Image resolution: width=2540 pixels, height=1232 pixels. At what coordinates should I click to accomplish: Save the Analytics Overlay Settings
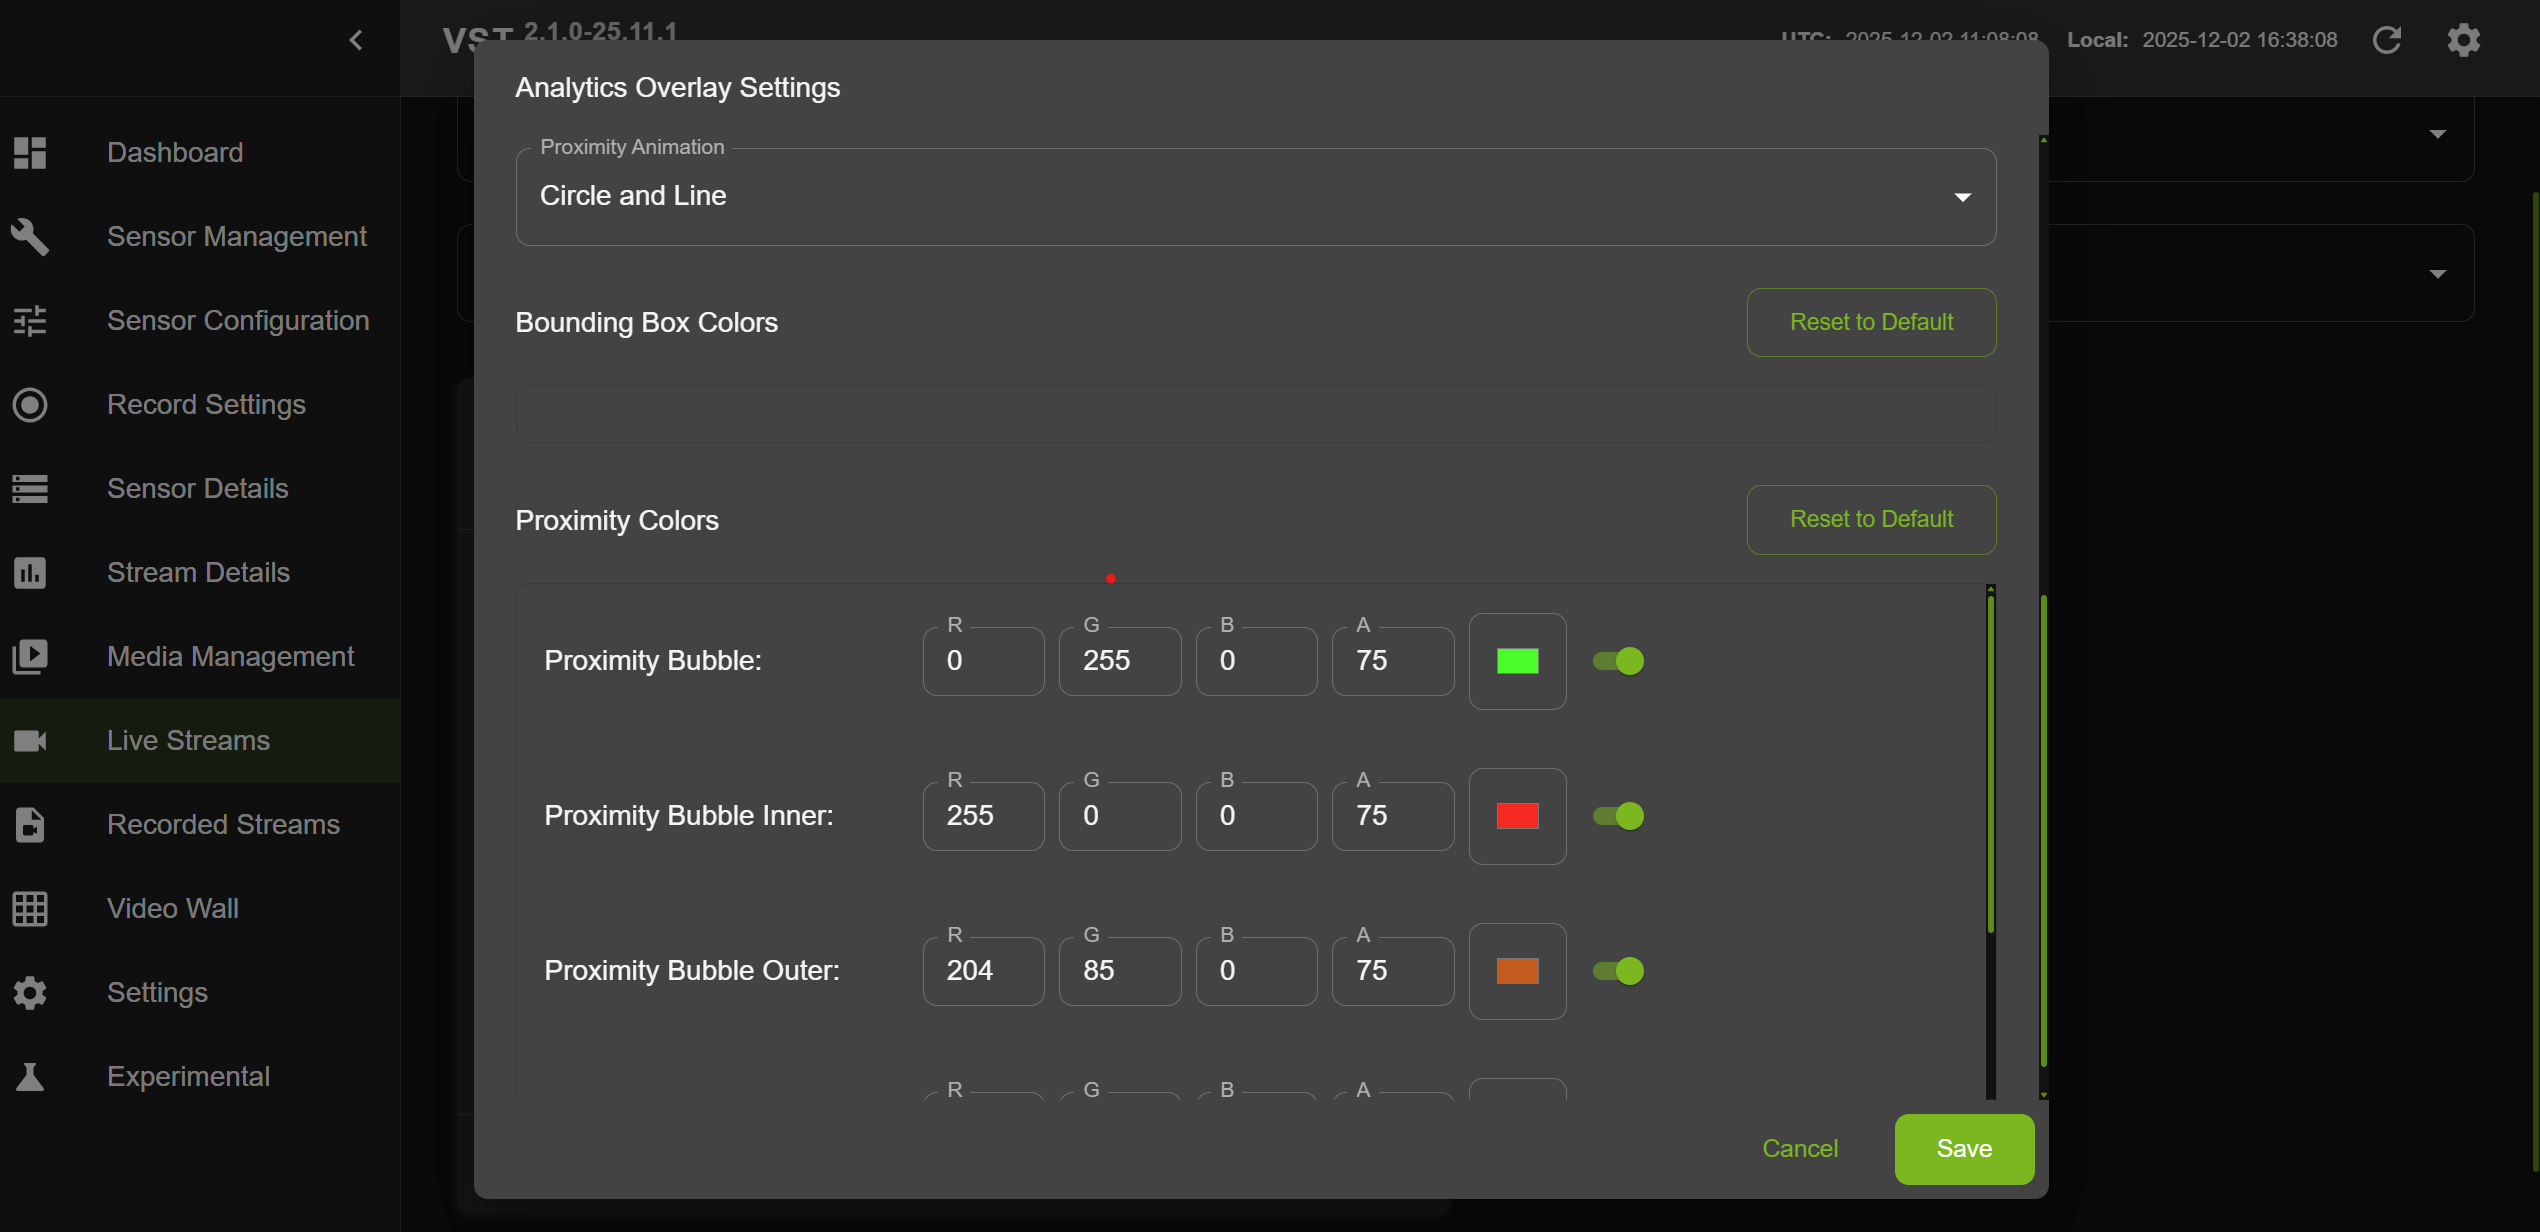click(1963, 1148)
